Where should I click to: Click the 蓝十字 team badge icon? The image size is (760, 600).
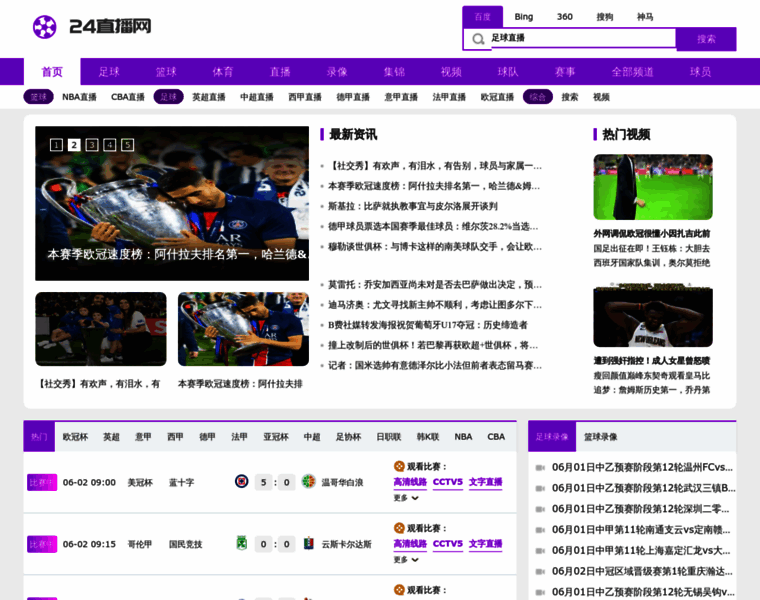(x=241, y=482)
